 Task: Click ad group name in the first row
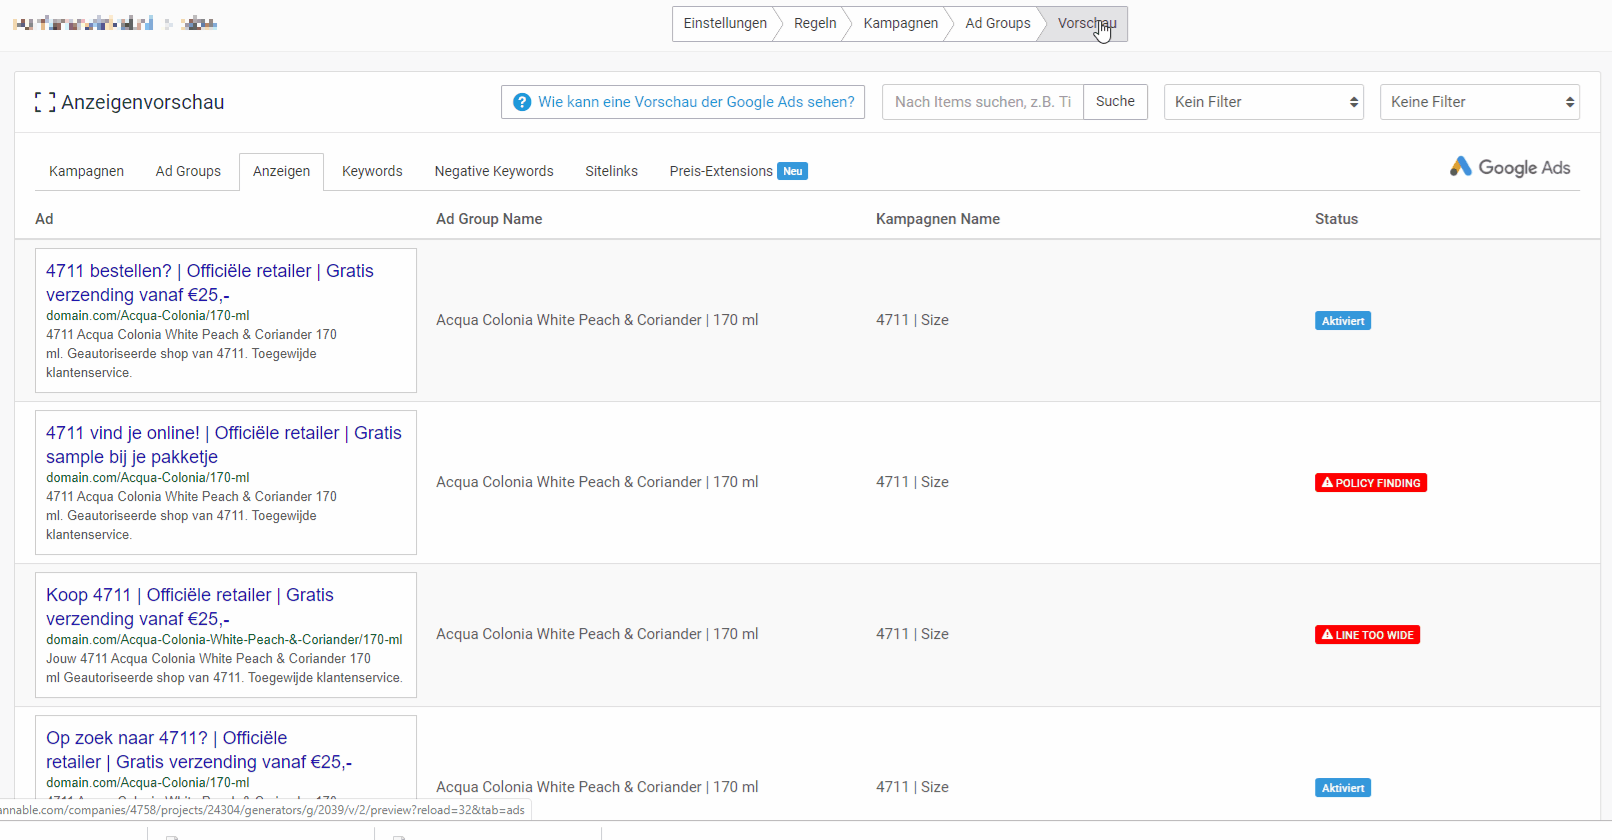[597, 320]
